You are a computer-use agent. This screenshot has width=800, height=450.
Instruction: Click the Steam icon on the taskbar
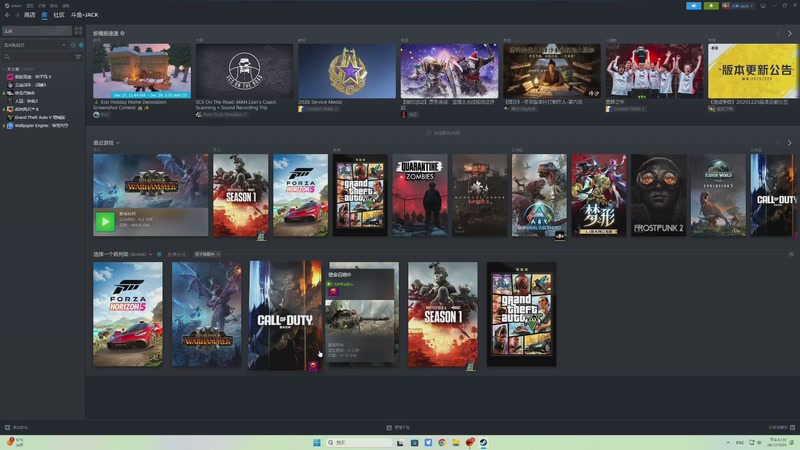[483, 442]
